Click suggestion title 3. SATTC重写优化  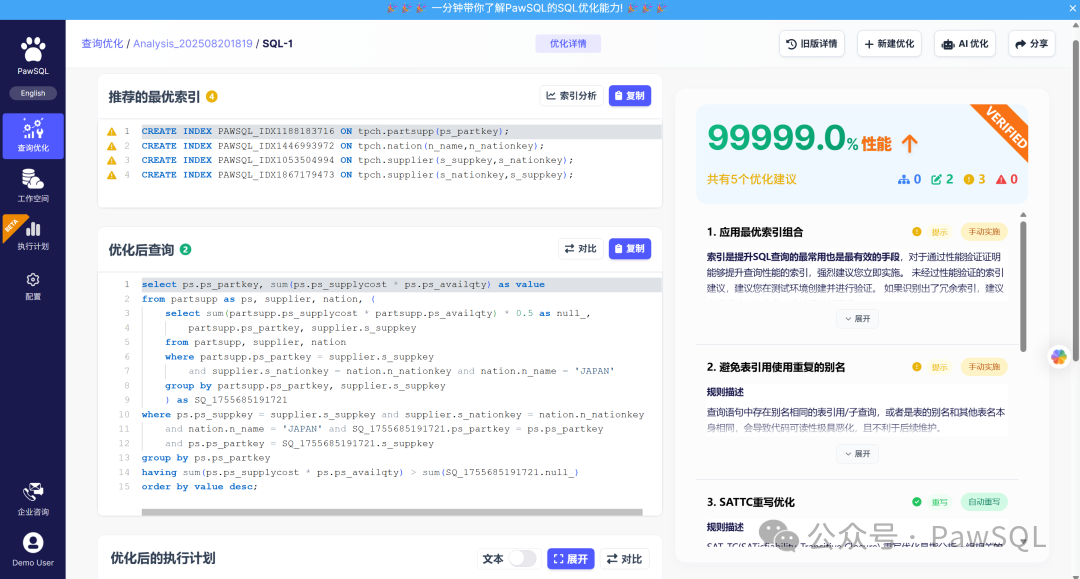coord(751,502)
